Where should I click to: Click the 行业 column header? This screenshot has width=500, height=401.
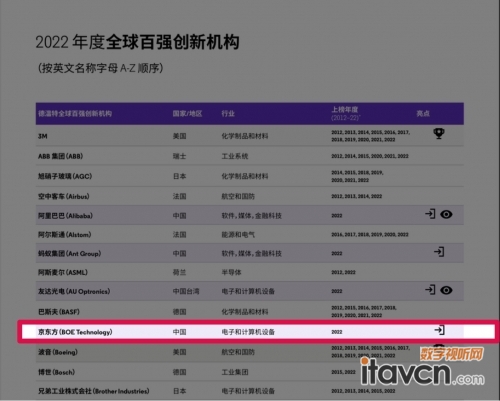pyautogui.click(x=228, y=114)
